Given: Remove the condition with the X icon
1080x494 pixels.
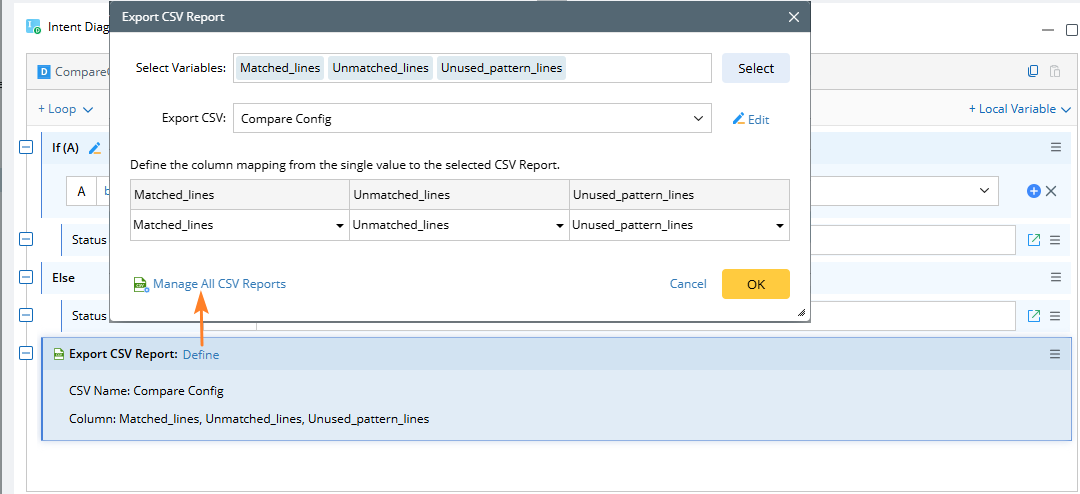Looking at the screenshot, I should pyautogui.click(x=1051, y=191).
